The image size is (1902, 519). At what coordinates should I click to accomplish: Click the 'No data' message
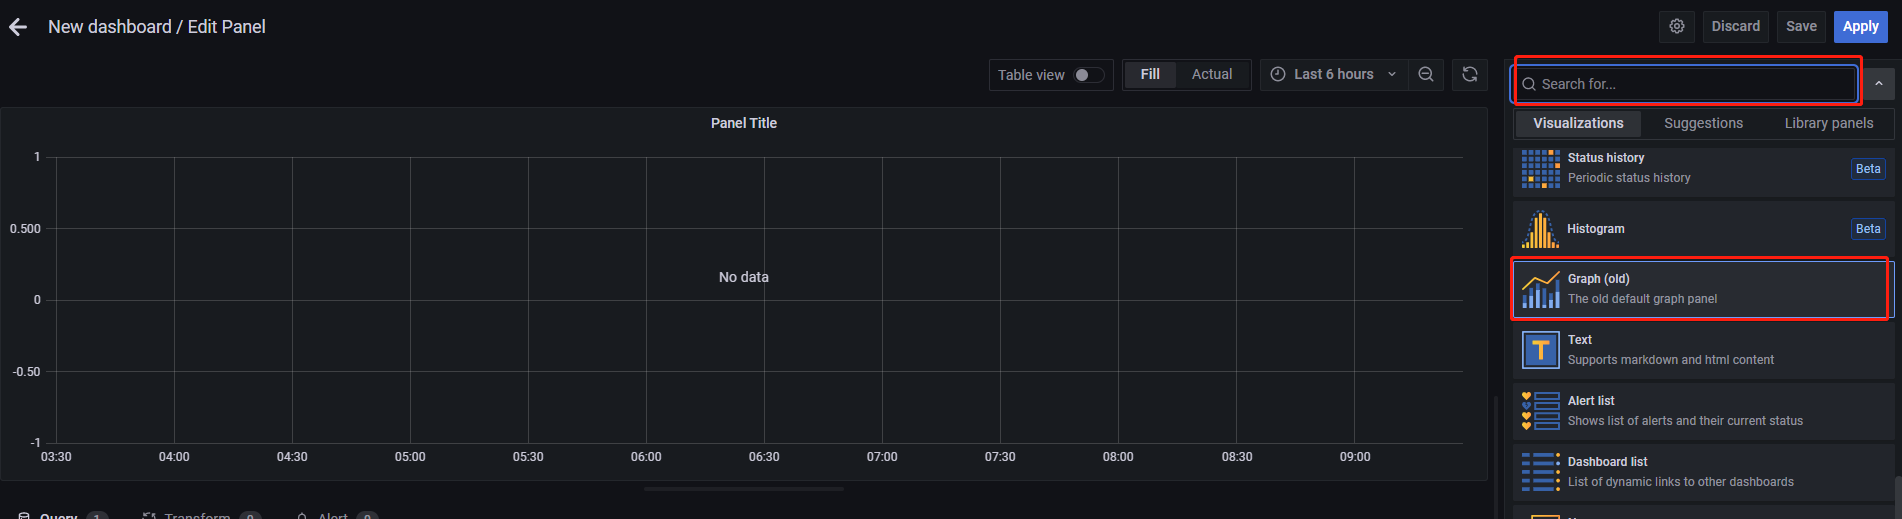(x=744, y=277)
